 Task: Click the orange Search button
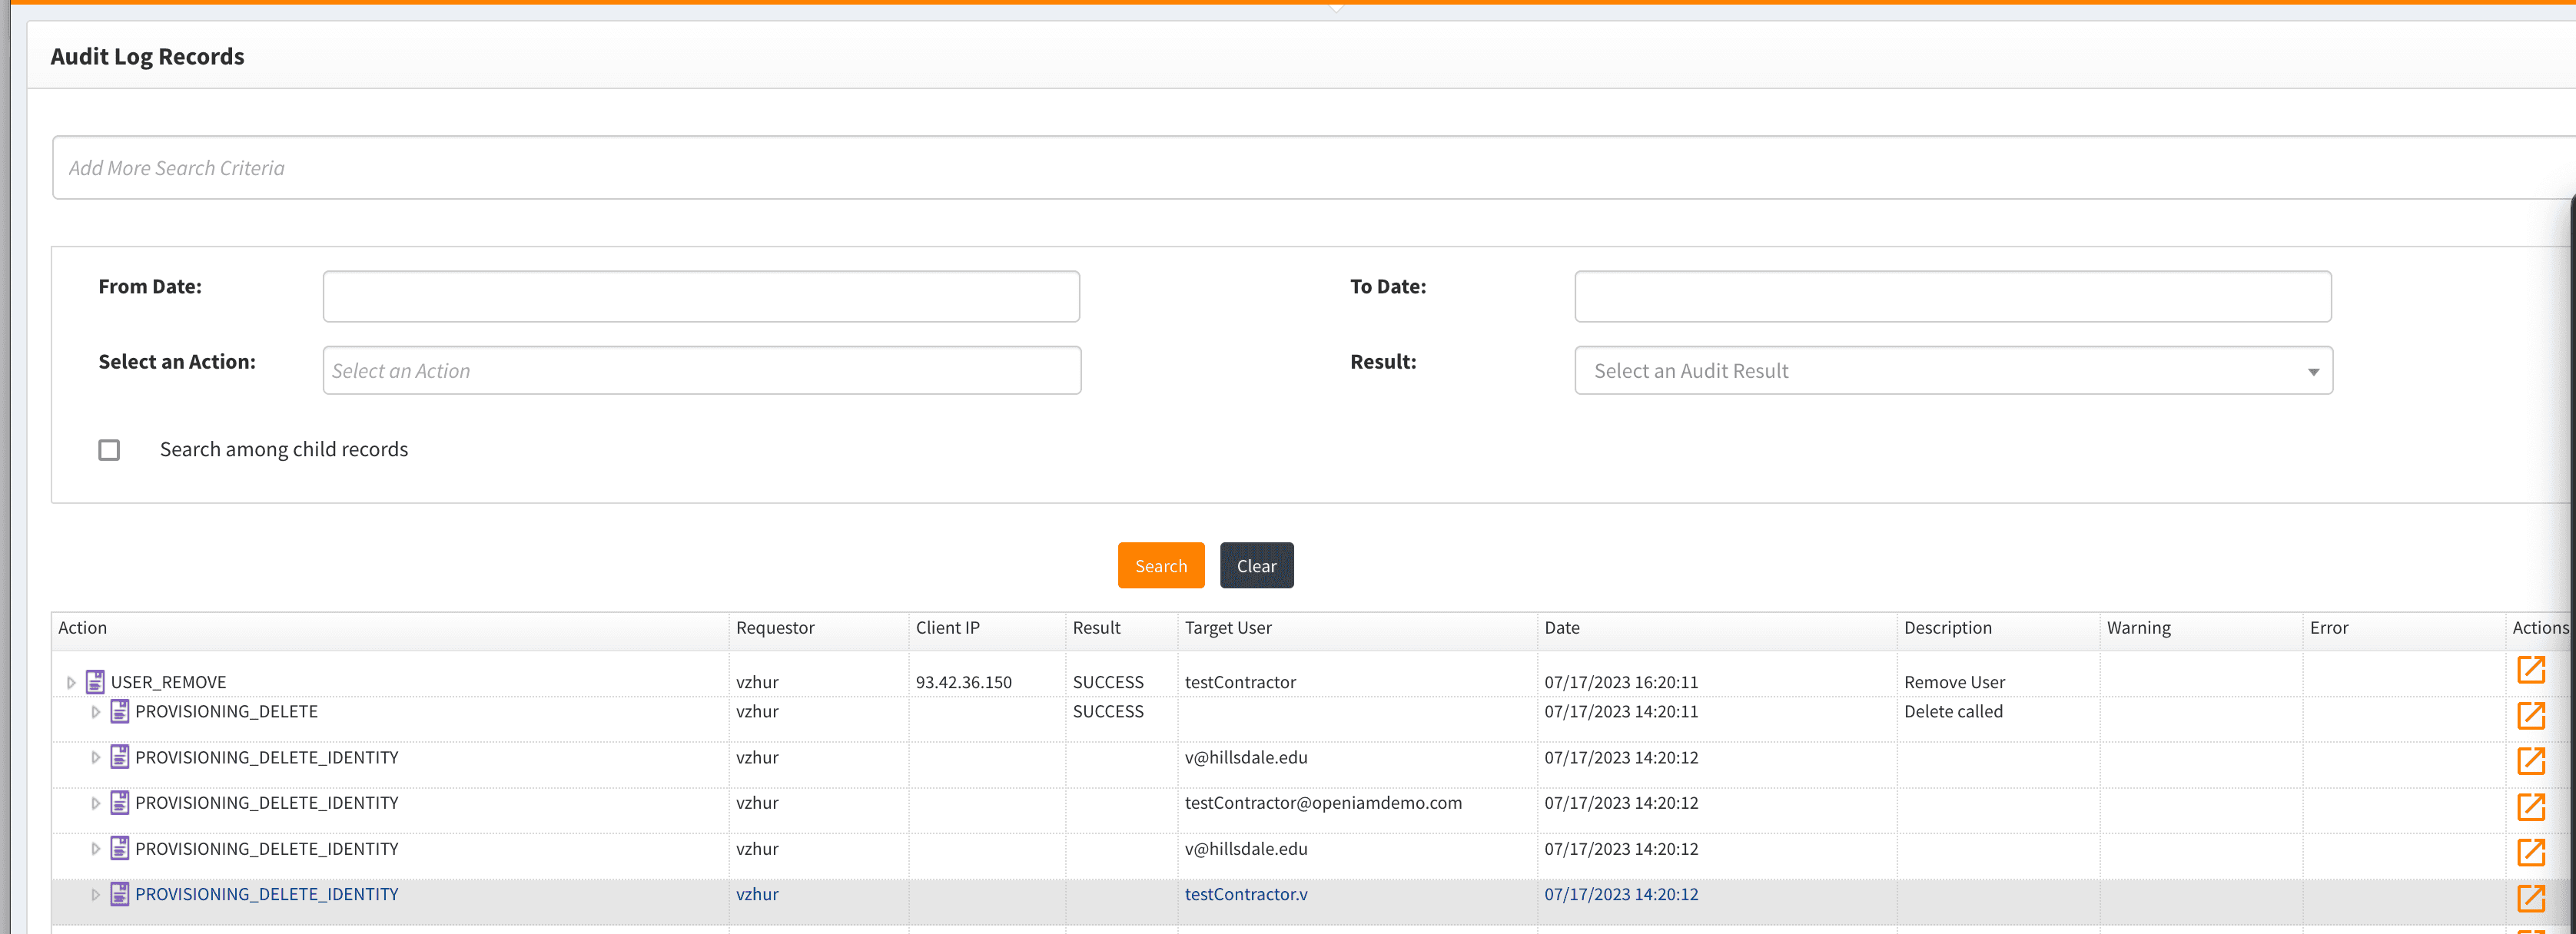pyautogui.click(x=1160, y=566)
